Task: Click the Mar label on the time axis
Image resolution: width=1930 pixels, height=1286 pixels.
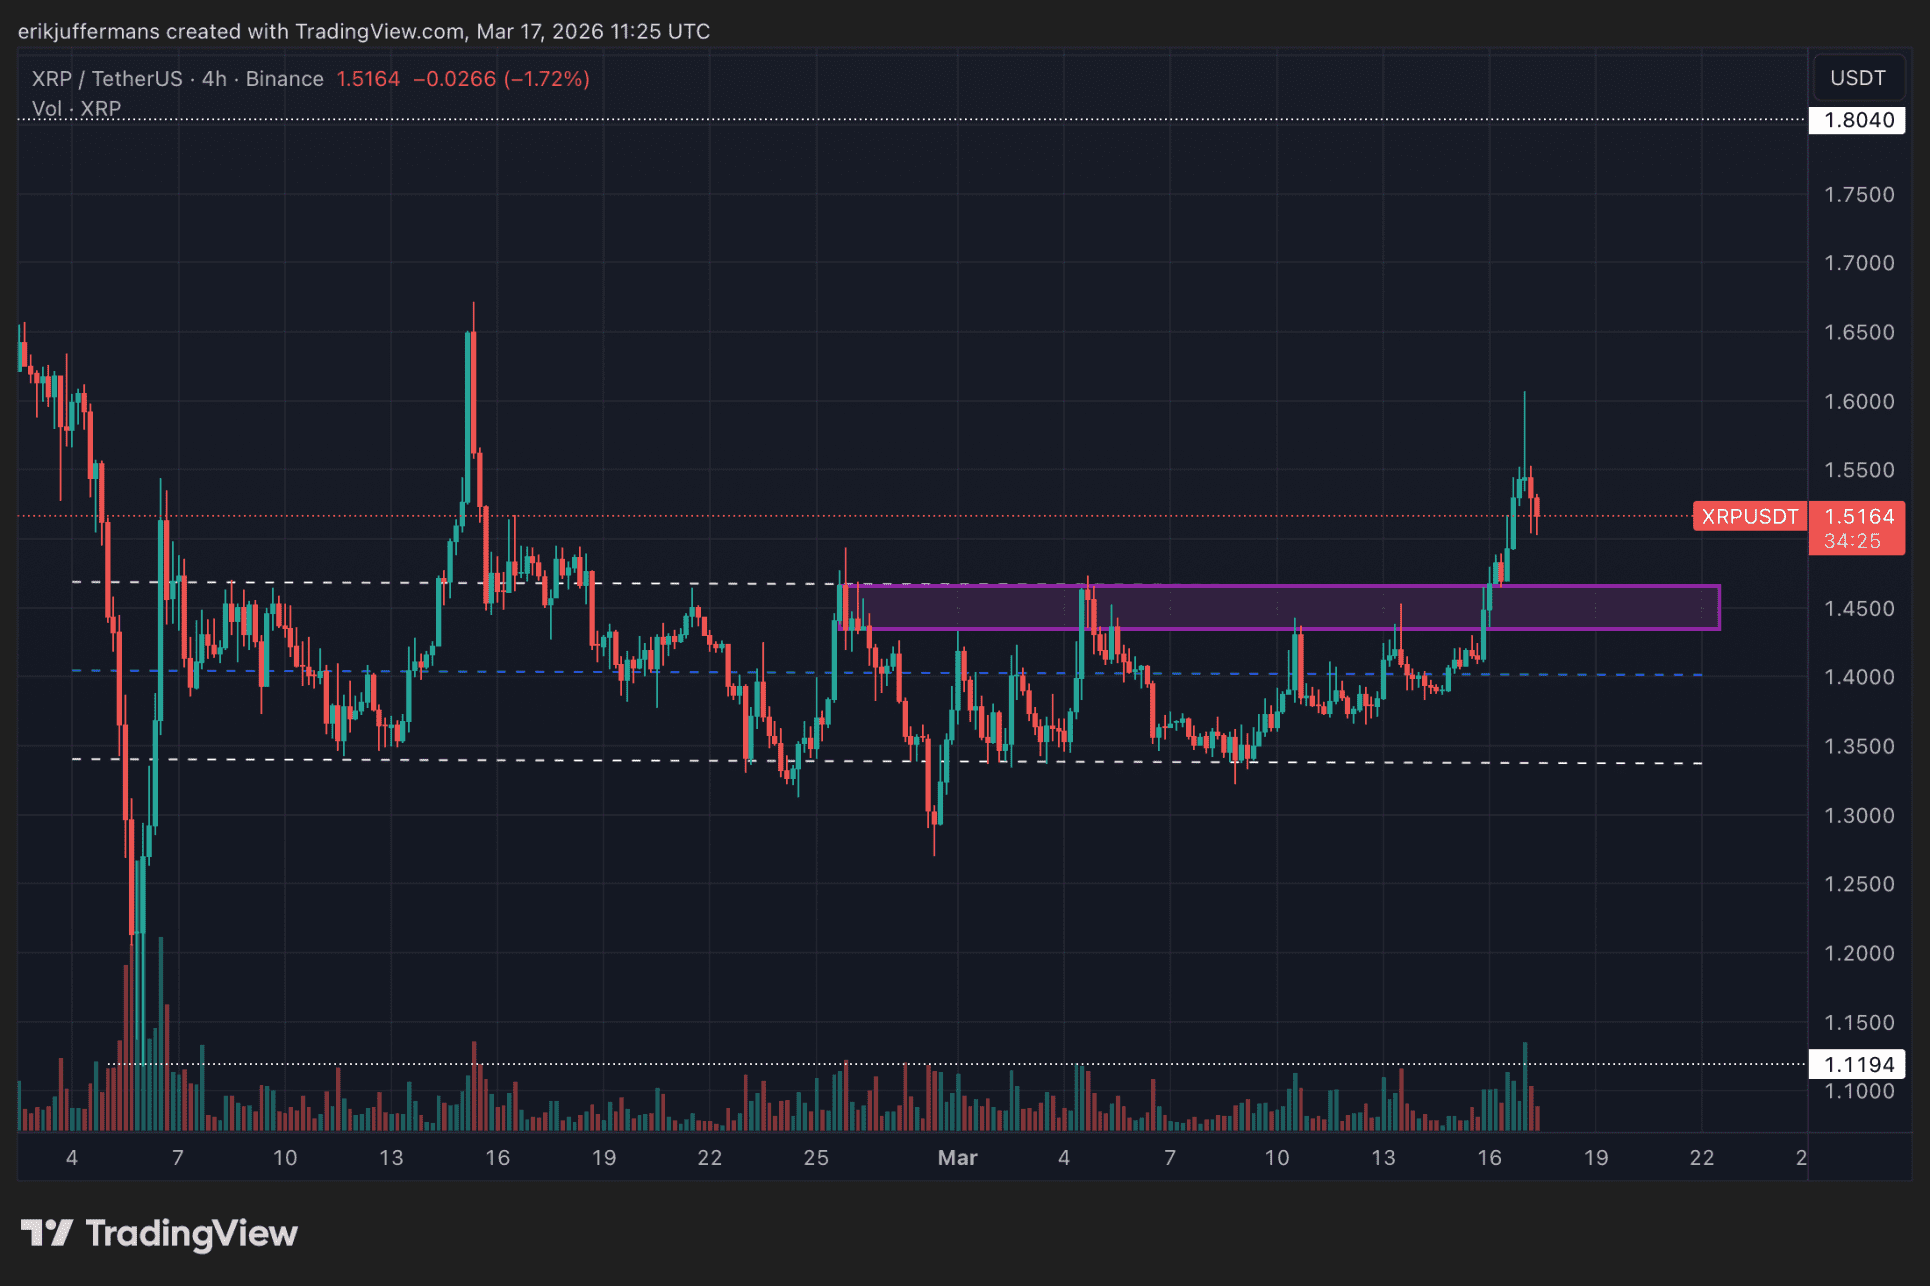Action: 957,1157
